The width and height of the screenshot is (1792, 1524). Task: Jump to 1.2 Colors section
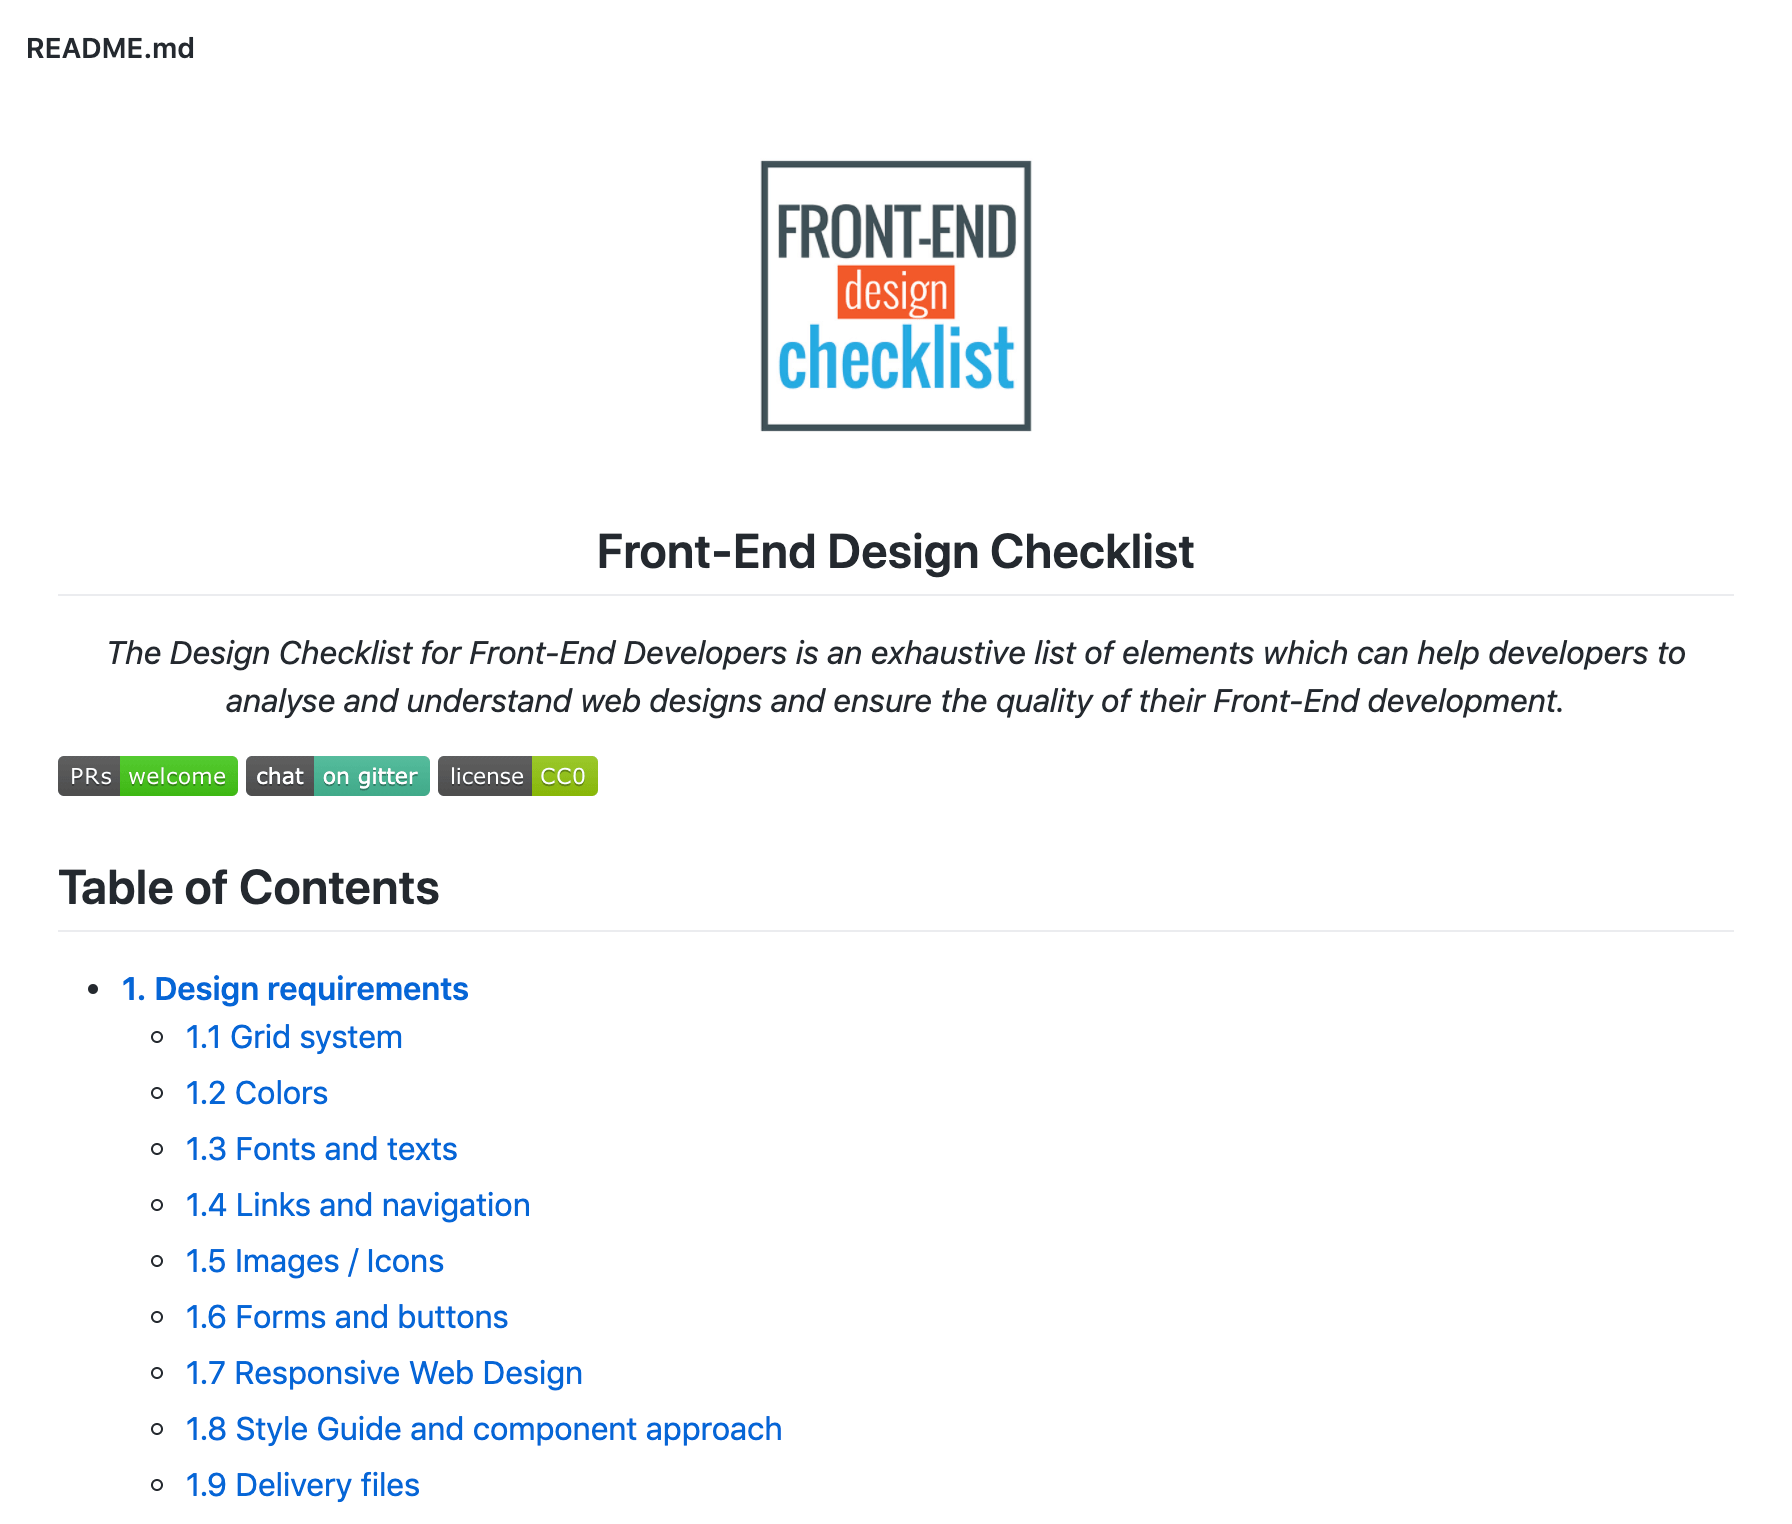[x=257, y=1093]
